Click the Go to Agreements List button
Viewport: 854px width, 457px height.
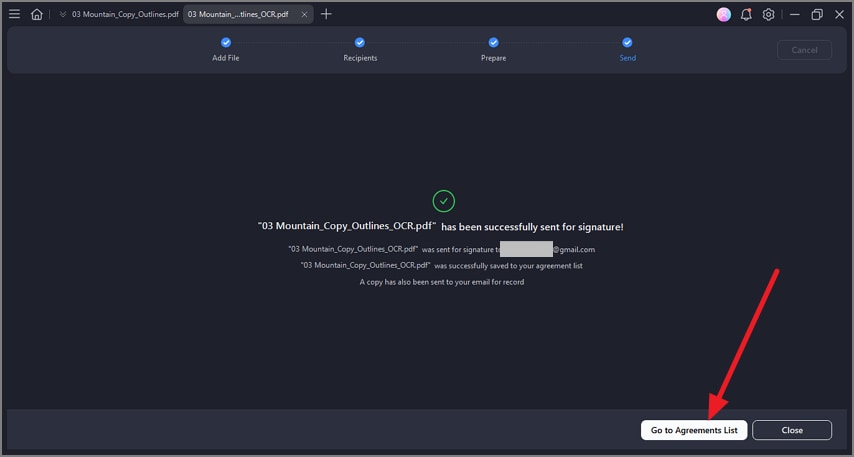(694, 430)
